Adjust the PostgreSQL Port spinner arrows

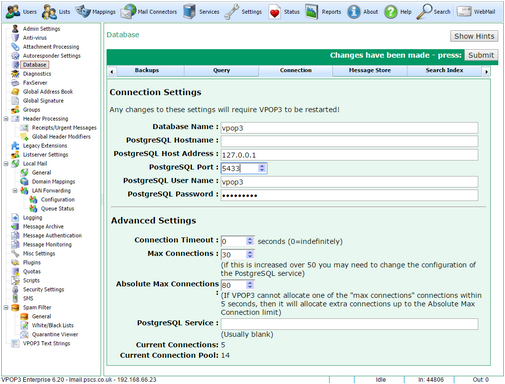pyautogui.click(x=262, y=168)
